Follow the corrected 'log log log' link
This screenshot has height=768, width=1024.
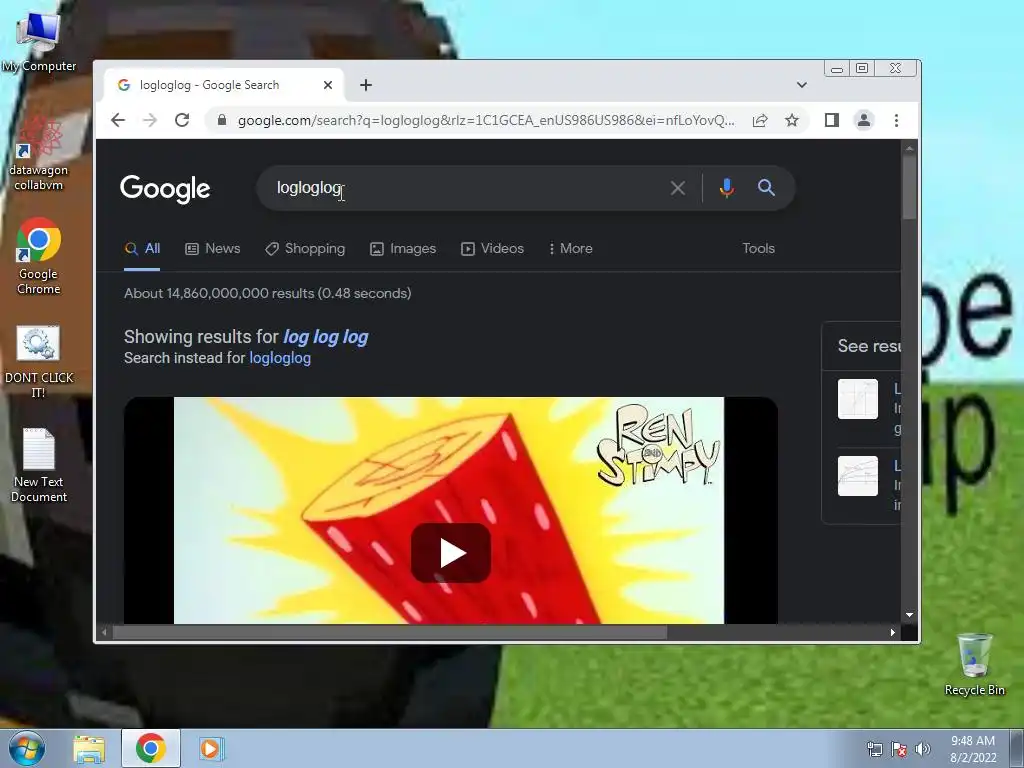pyautogui.click(x=325, y=337)
